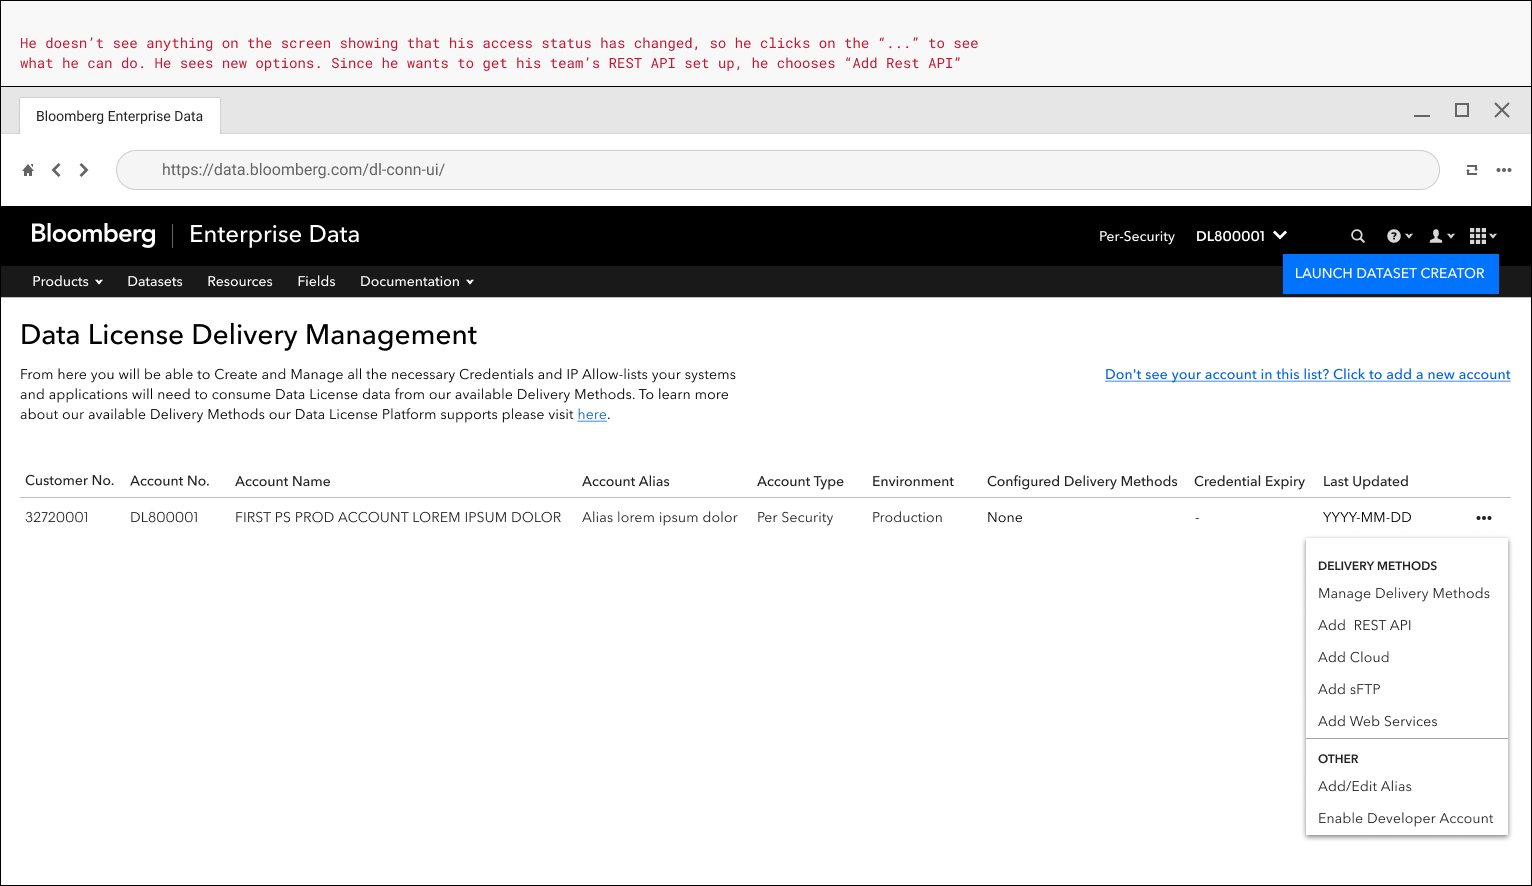Follow the 'here' link in the description
Image resolution: width=1532 pixels, height=886 pixels.
pos(592,415)
